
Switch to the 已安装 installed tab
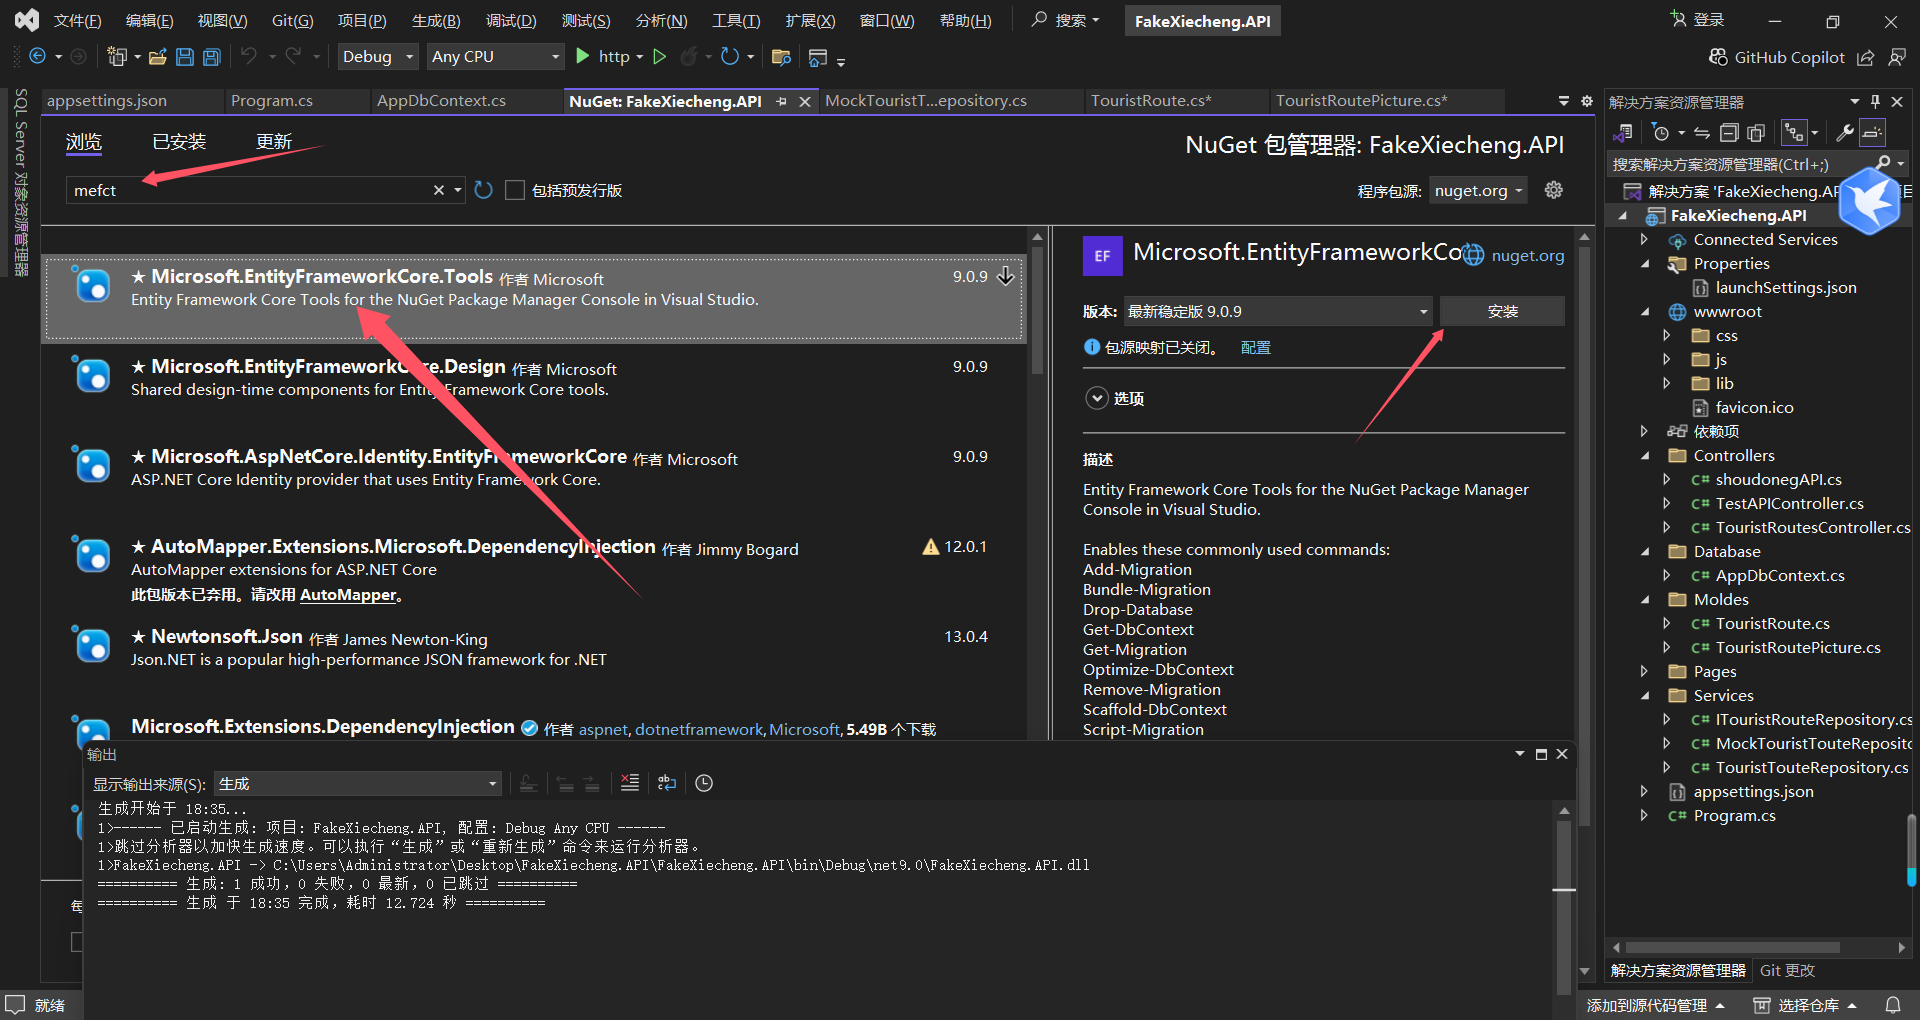[179, 142]
